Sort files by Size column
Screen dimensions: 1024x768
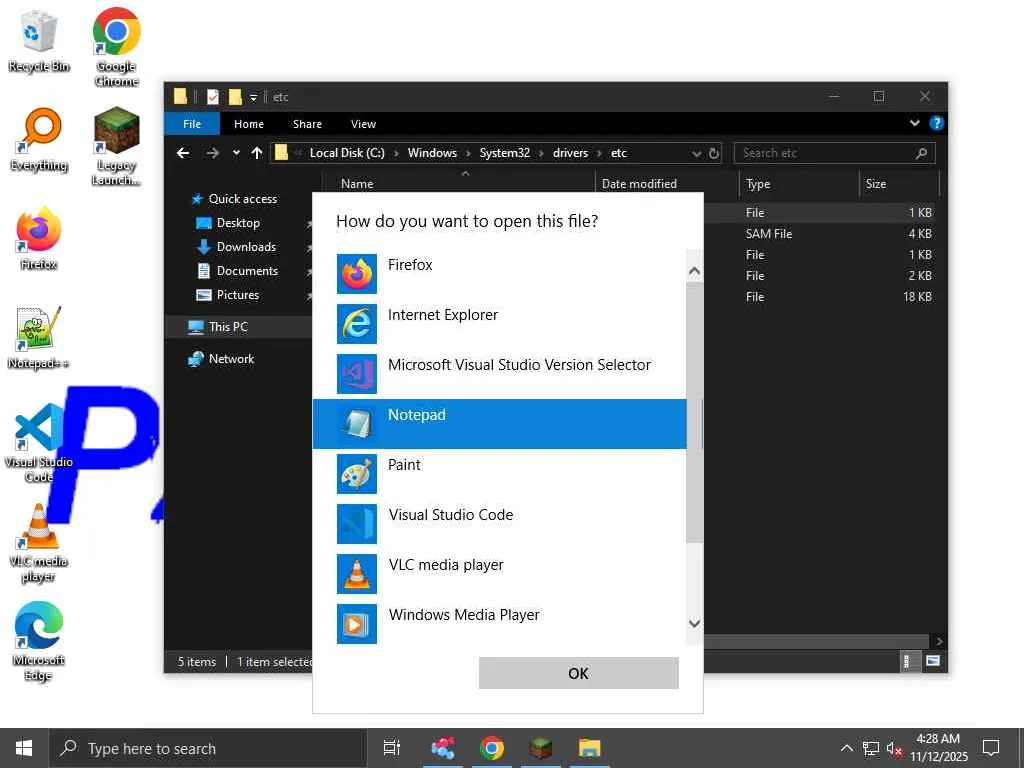[899, 184]
